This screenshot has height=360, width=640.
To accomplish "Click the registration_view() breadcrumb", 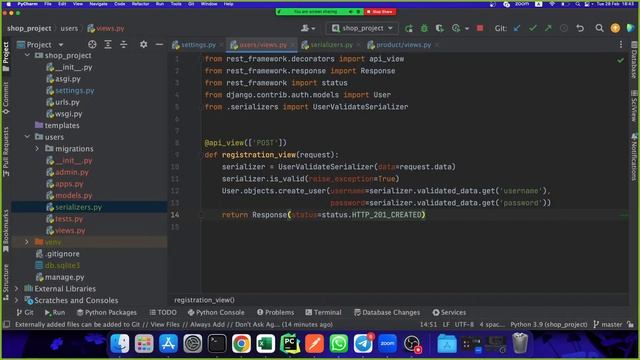I will [204, 300].
